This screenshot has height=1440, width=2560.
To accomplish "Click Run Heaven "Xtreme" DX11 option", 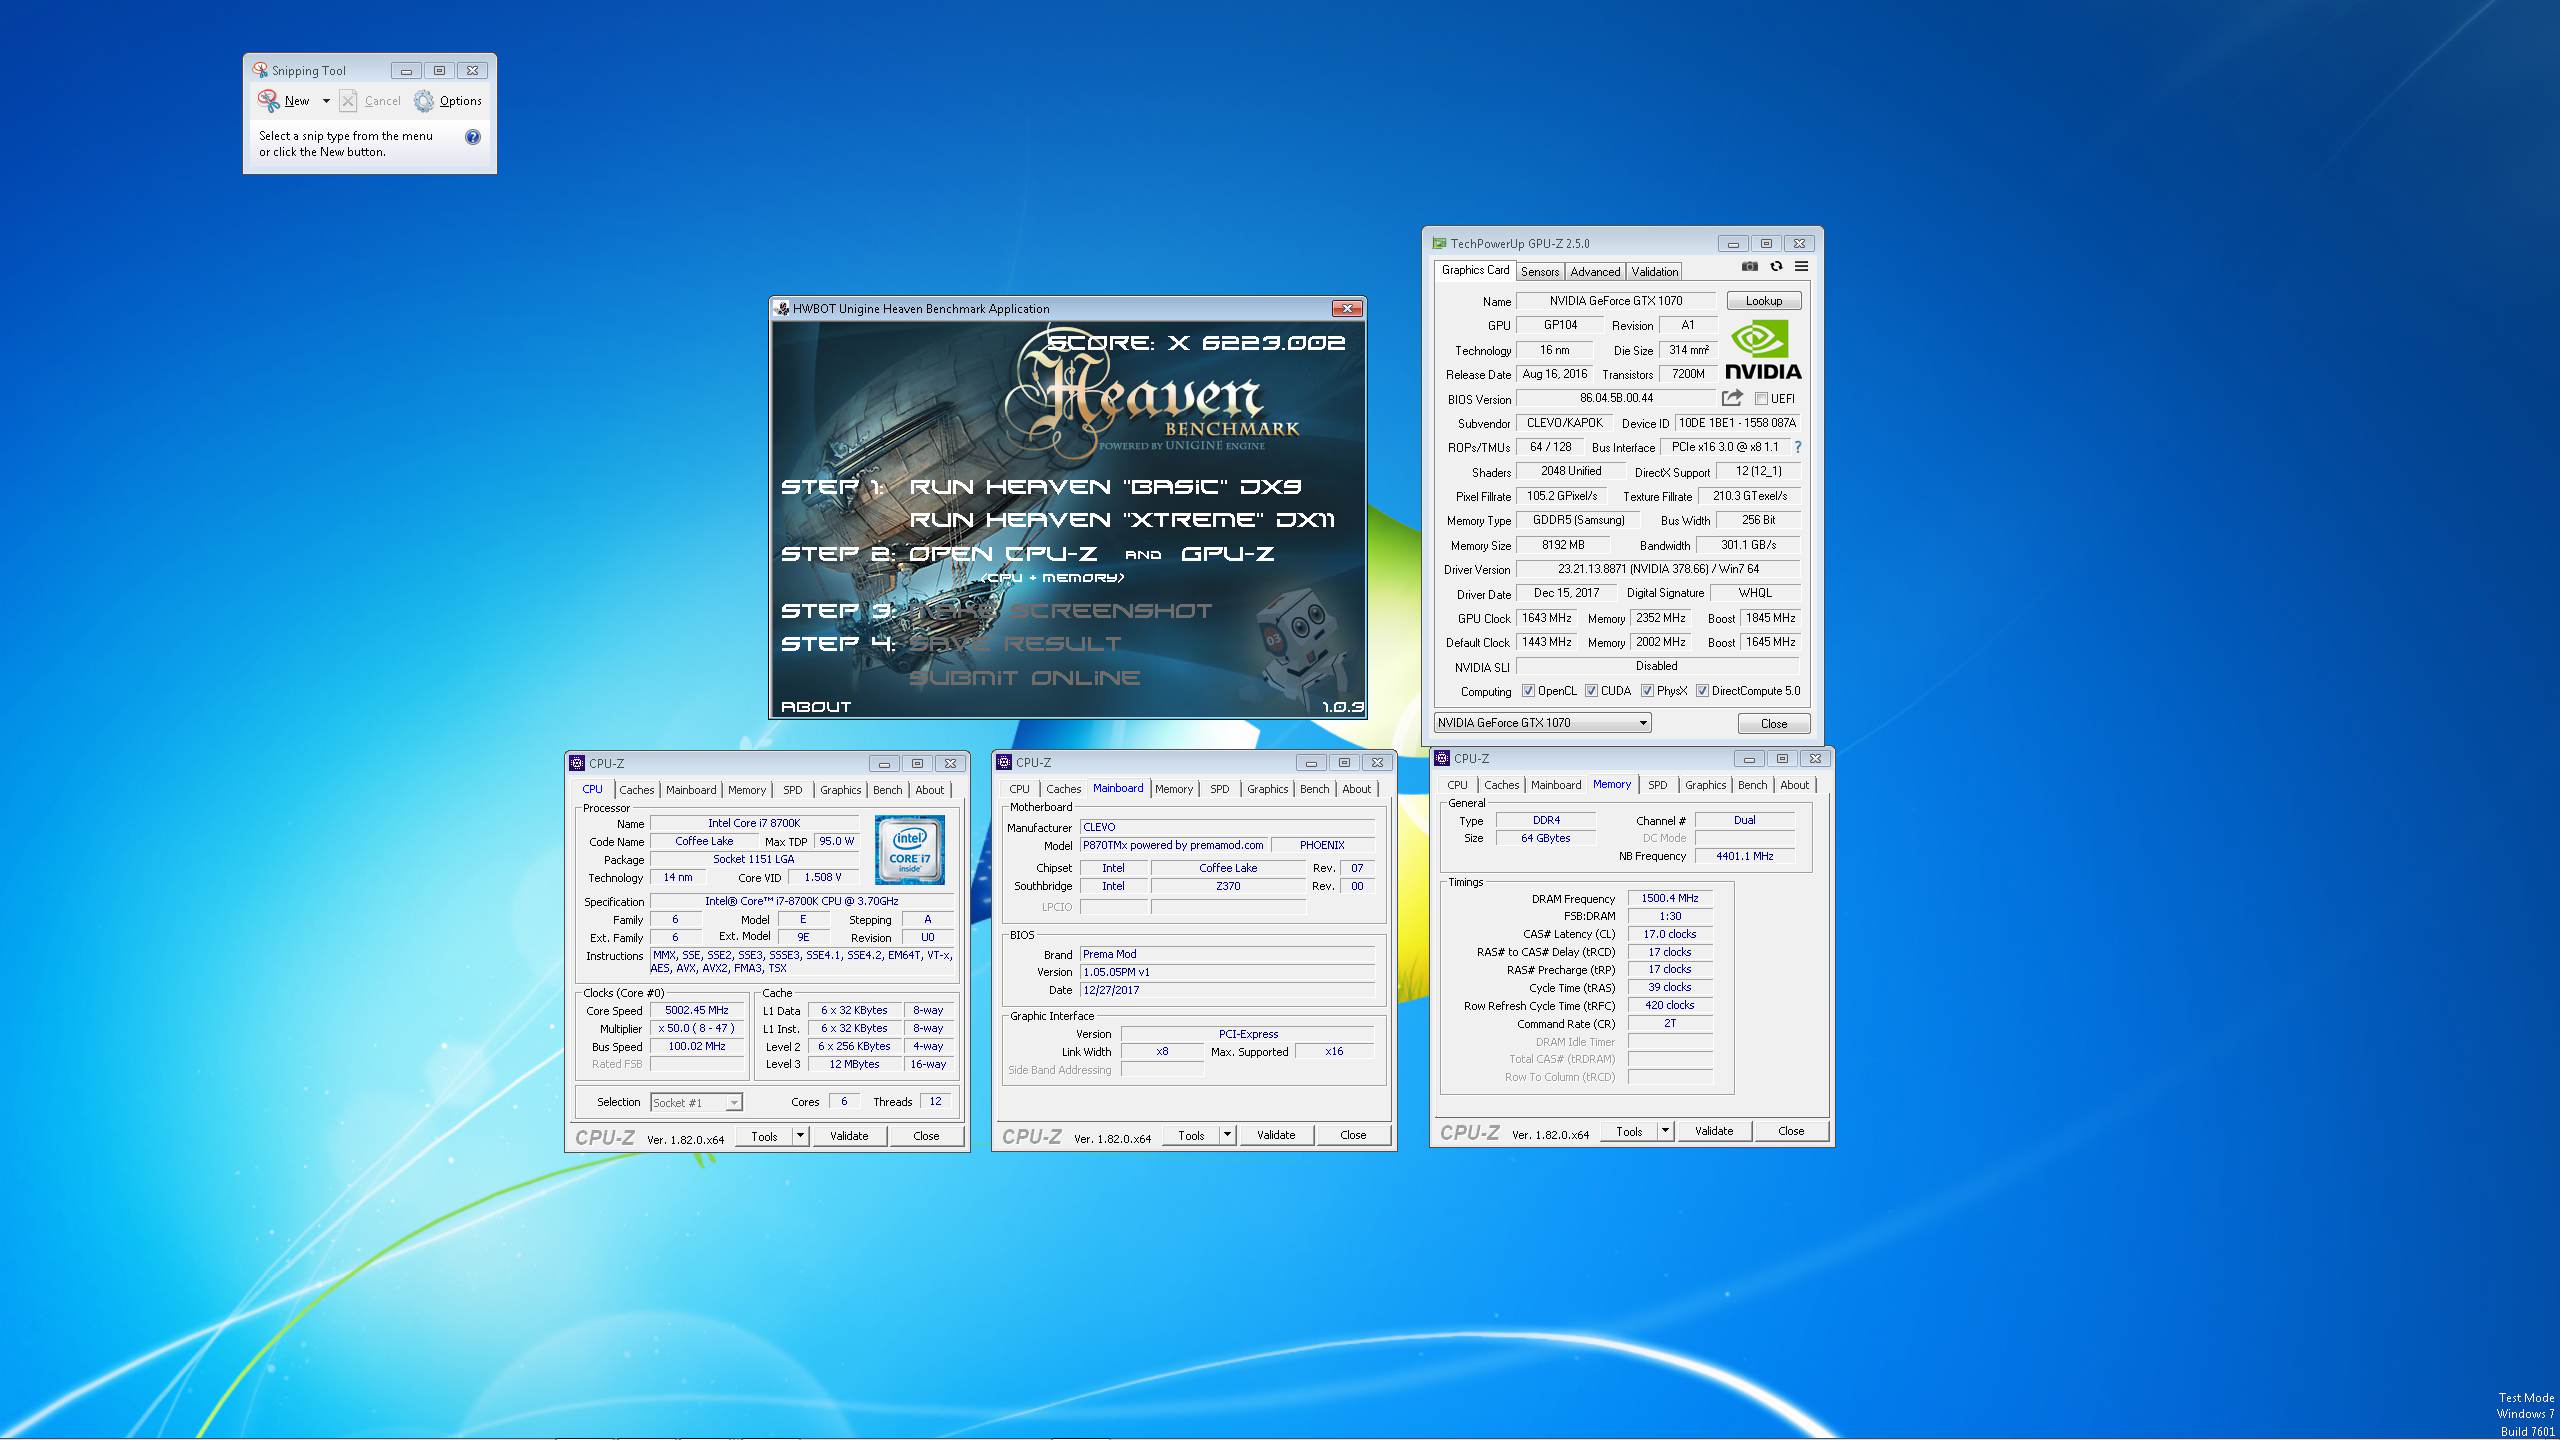I will [1122, 520].
